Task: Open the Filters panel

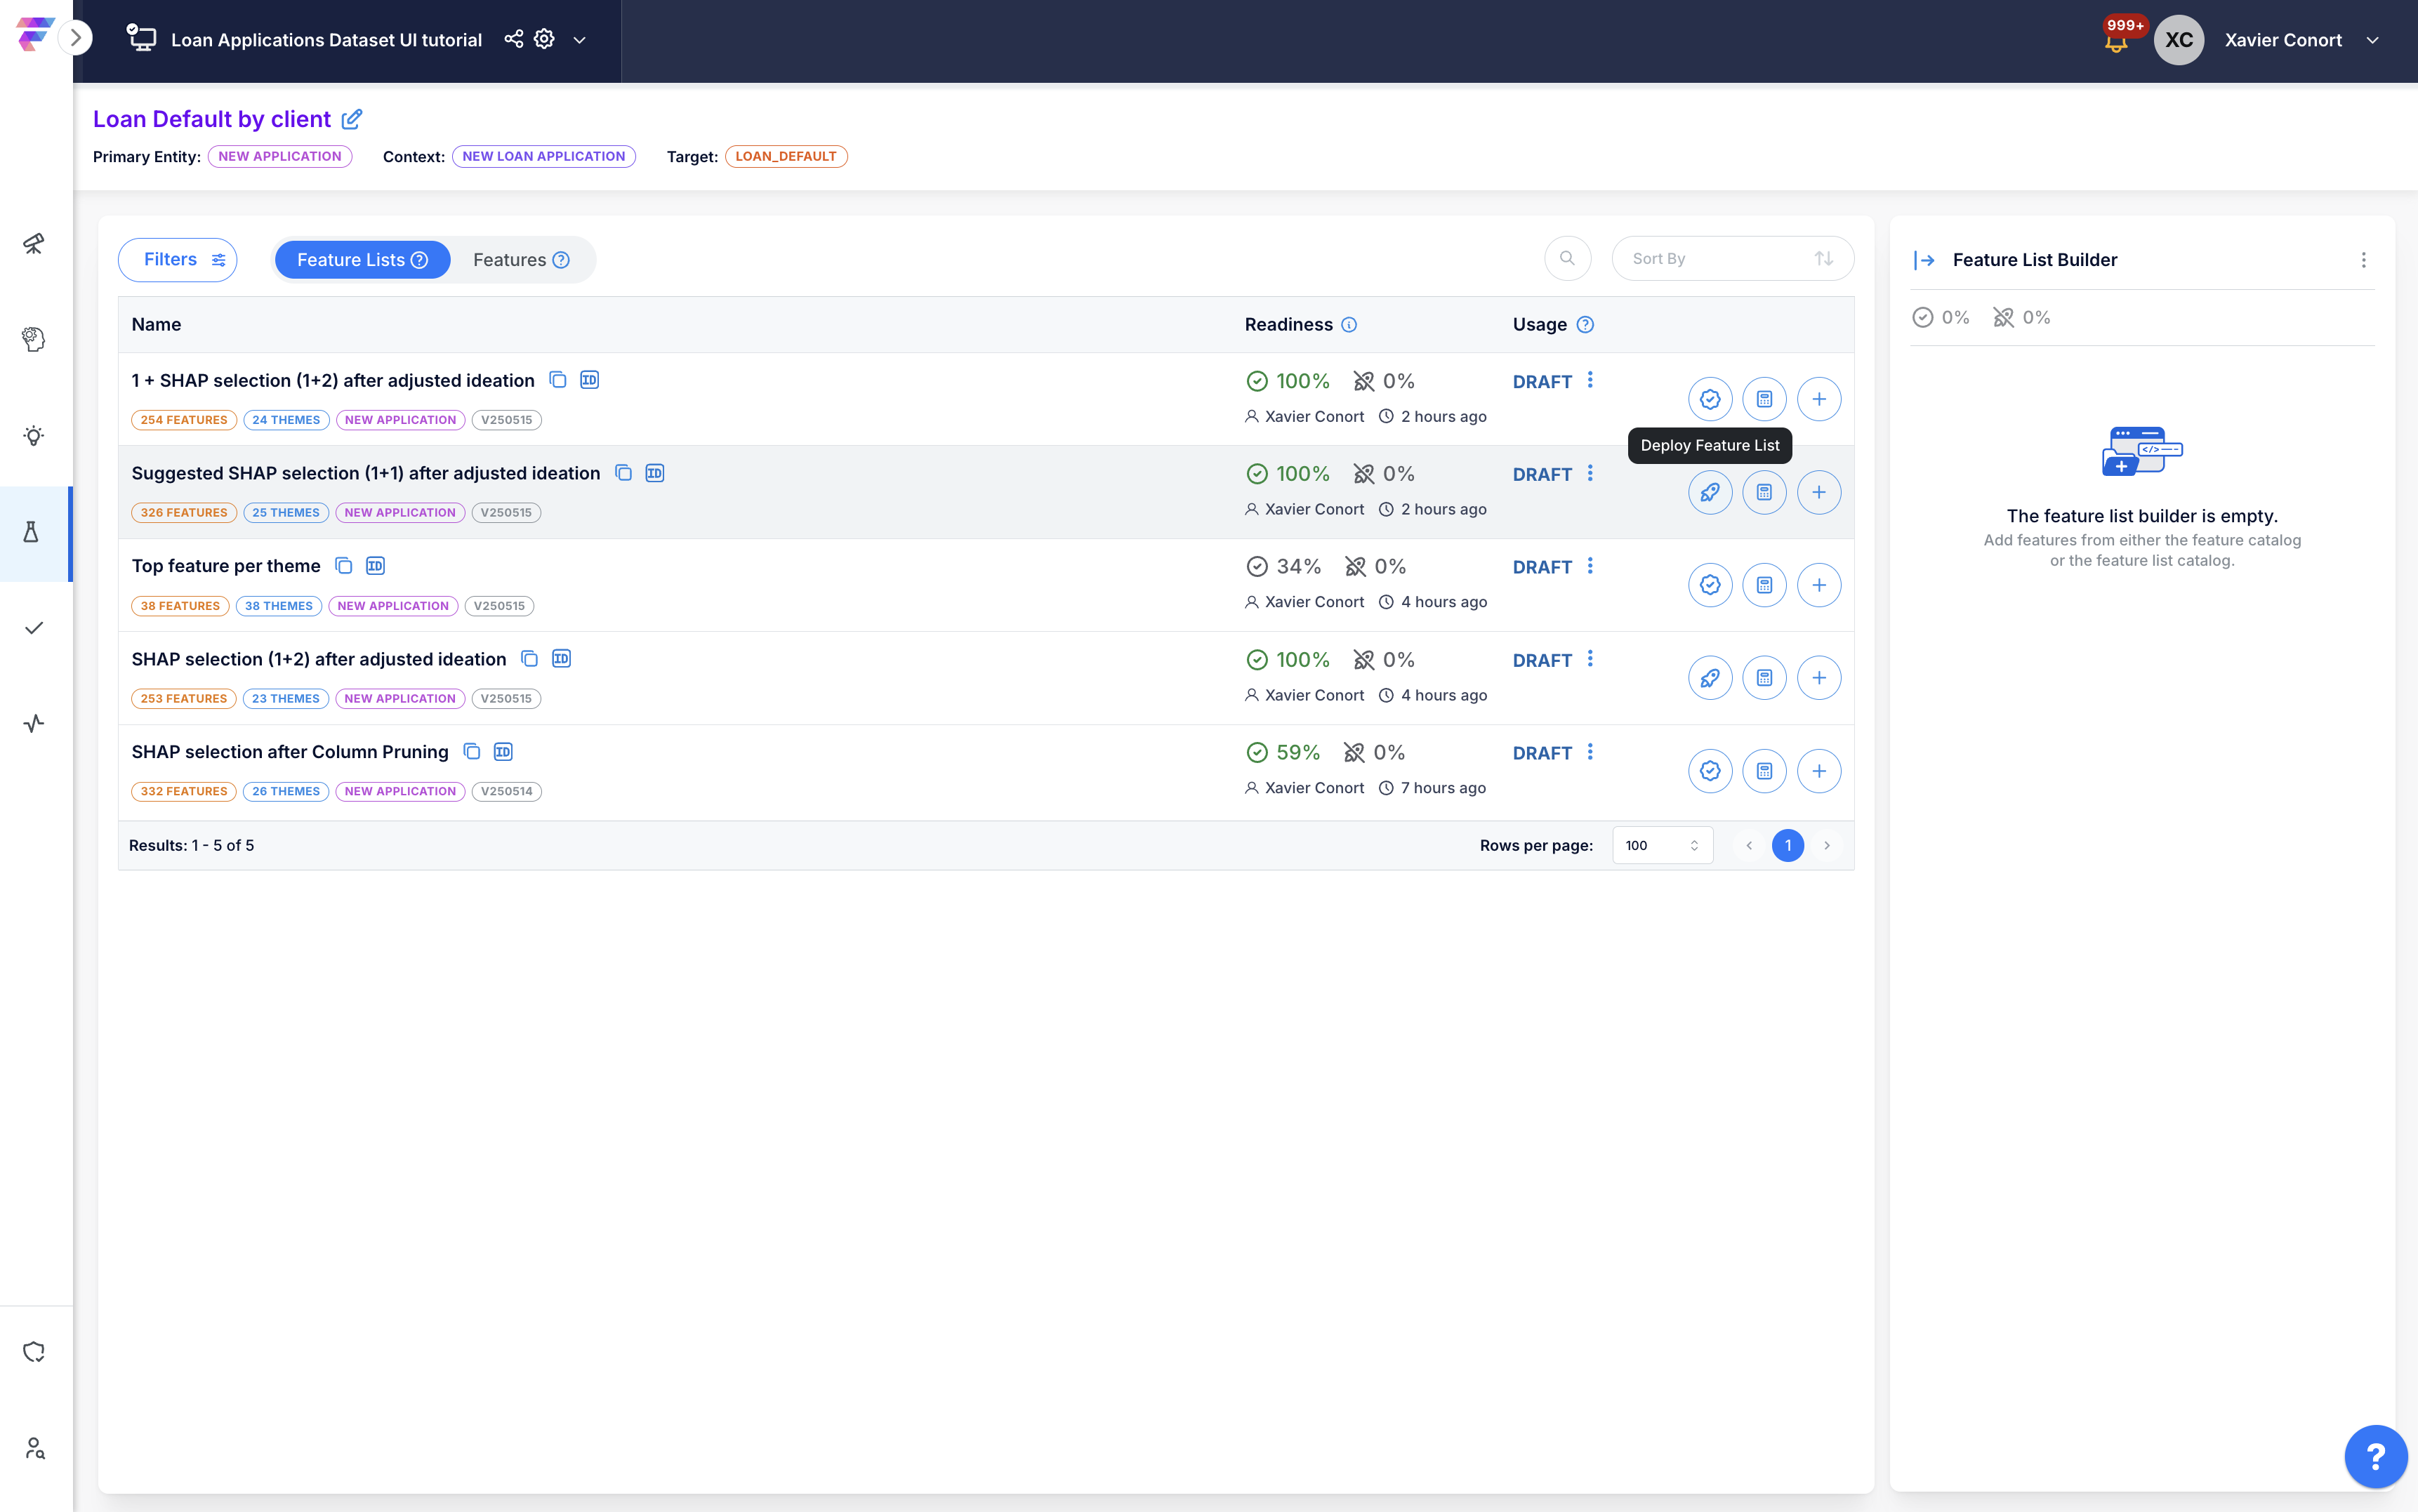Action: tap(177, 260)
